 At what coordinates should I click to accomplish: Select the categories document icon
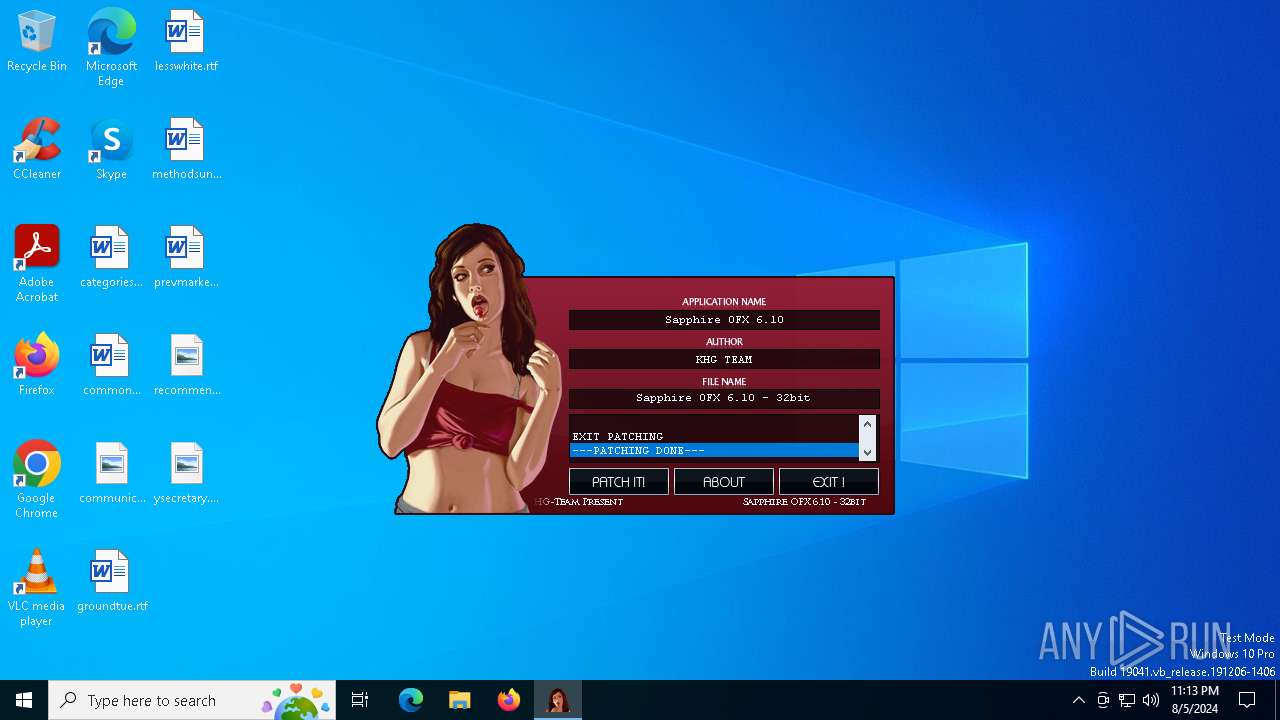click(x=111, y=258)
